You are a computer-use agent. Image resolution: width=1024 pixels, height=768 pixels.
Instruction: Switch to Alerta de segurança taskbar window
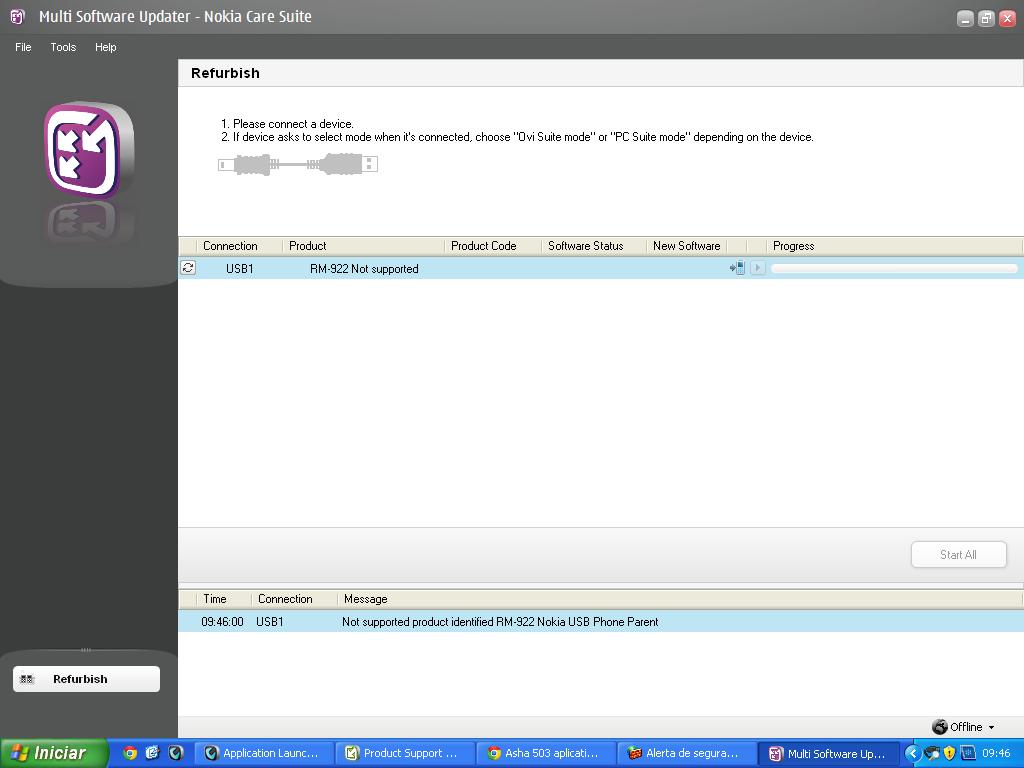[688, 753]
